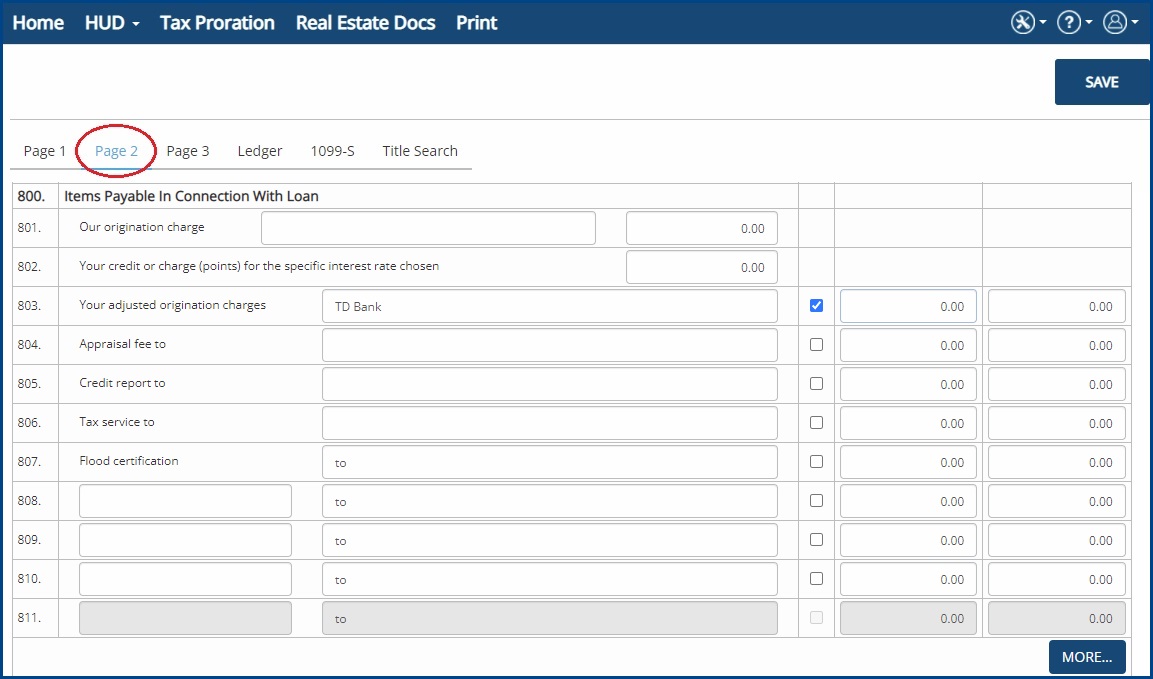Expand the arrow beside the tools icon

click(x=1043, y=23)
